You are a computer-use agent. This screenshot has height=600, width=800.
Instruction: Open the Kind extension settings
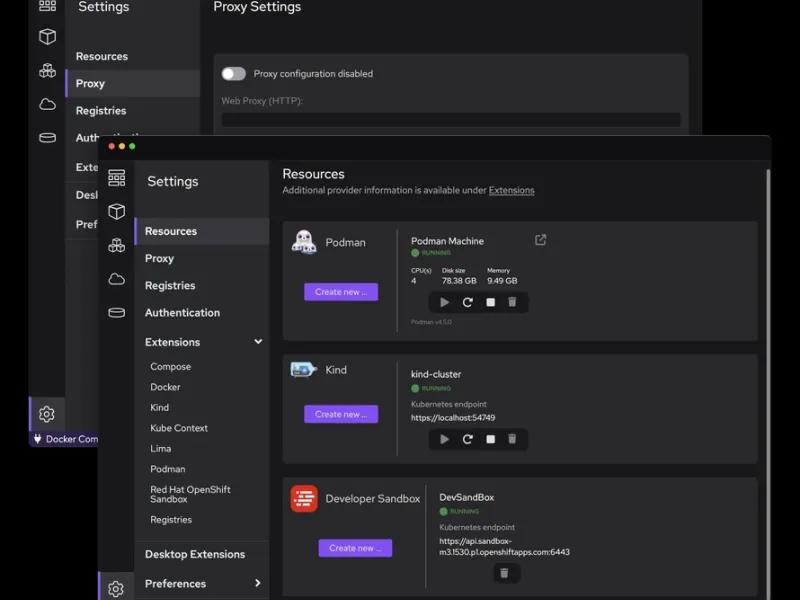[x=160, y=407]
